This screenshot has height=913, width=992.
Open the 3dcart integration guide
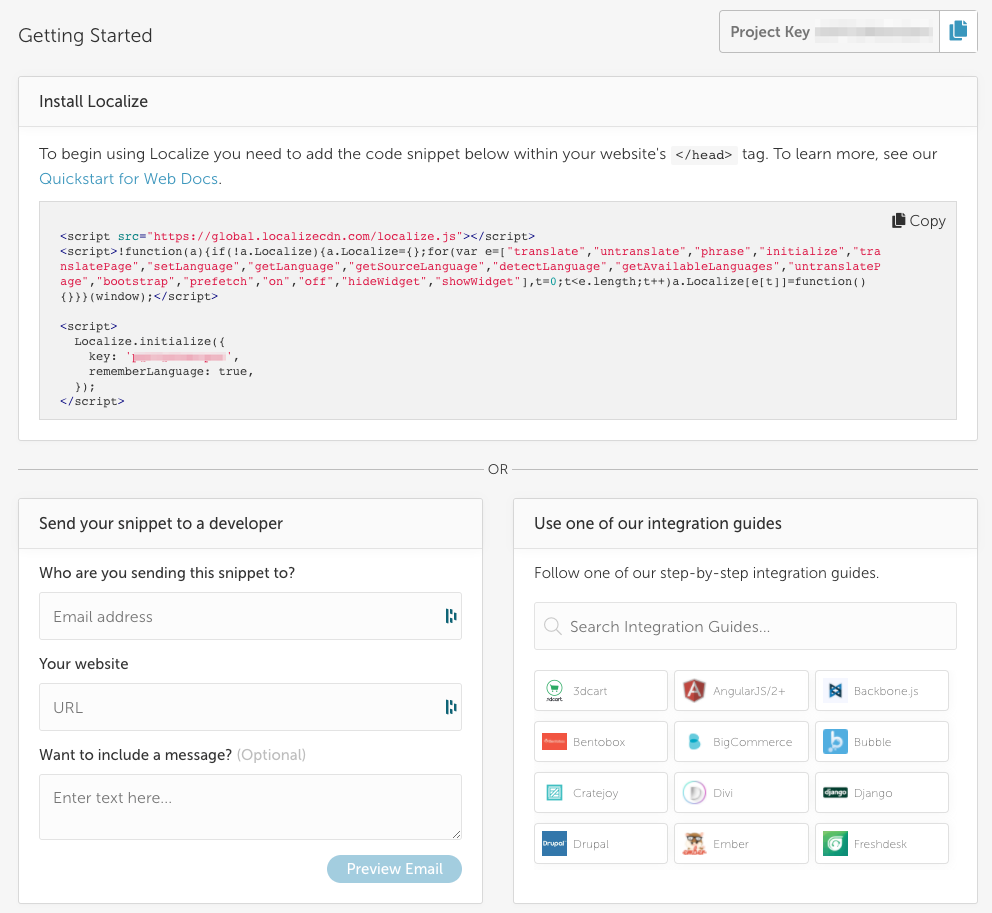pyautogui.click(x=600, y=691)
